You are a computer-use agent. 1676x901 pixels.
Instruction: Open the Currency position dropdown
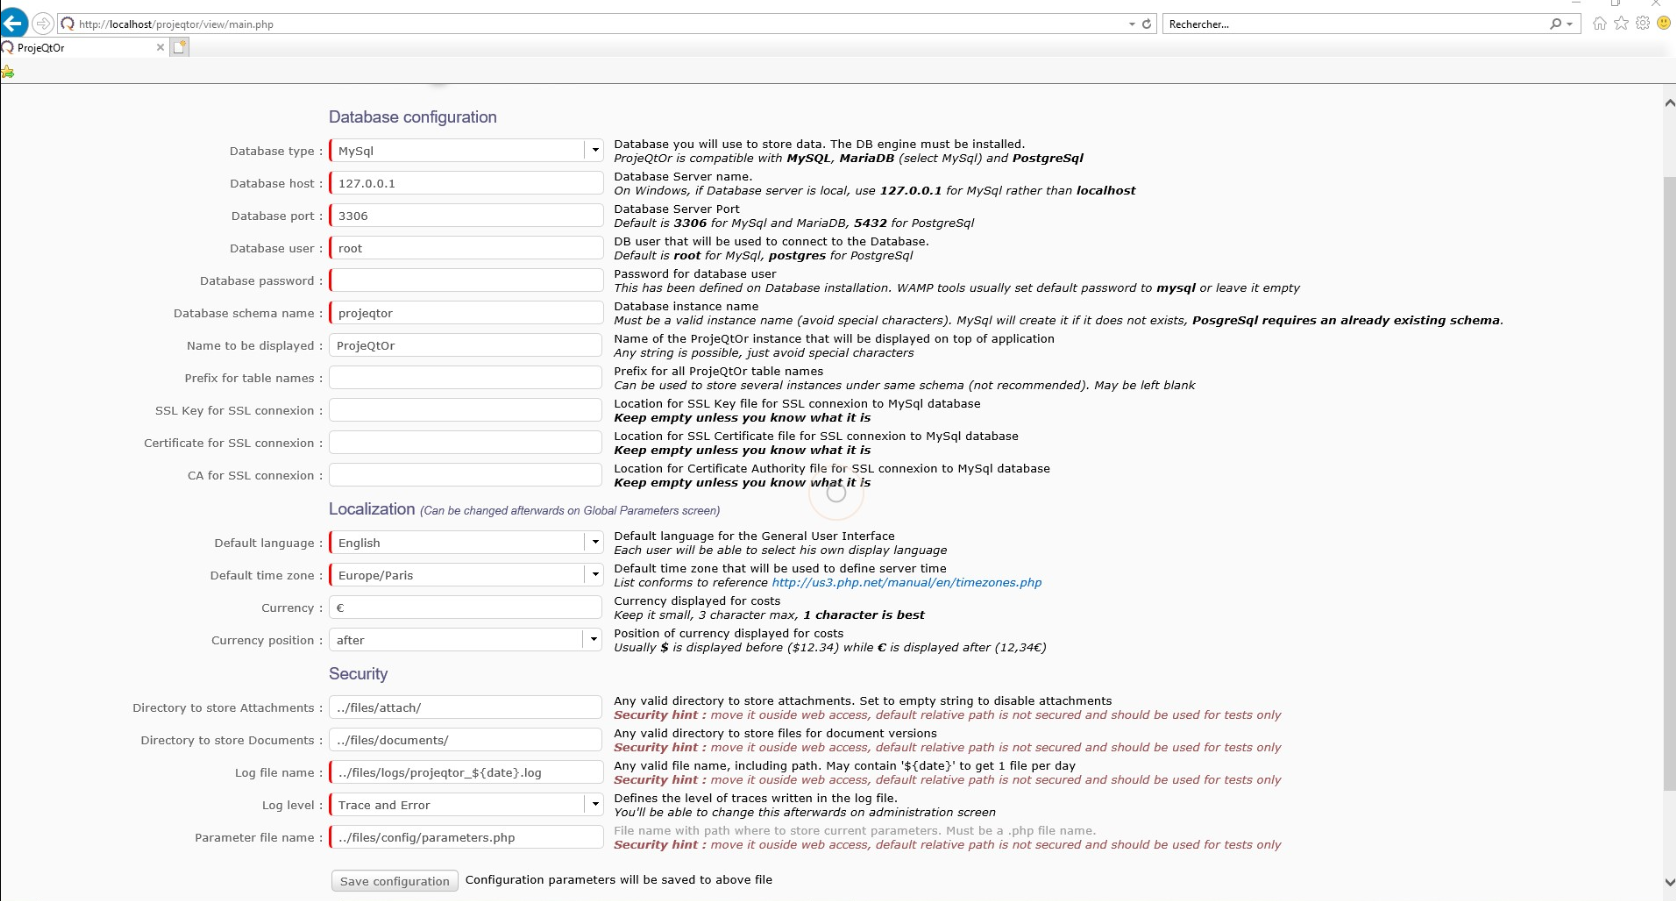point(593,640)
